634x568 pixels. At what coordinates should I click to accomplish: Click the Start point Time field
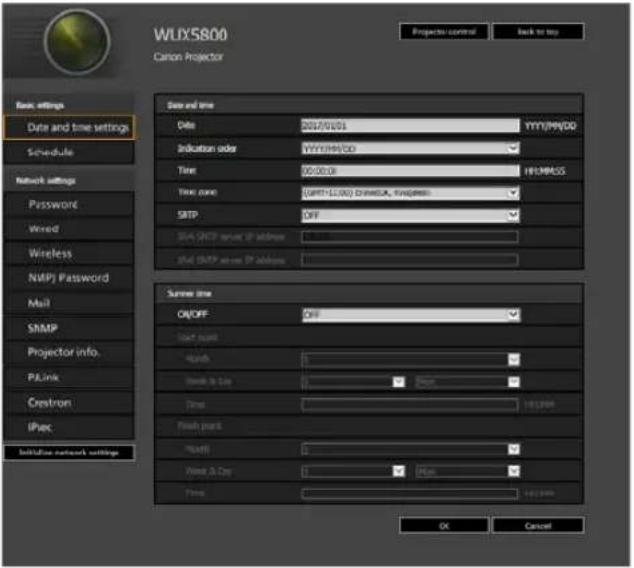coord(410,404)
